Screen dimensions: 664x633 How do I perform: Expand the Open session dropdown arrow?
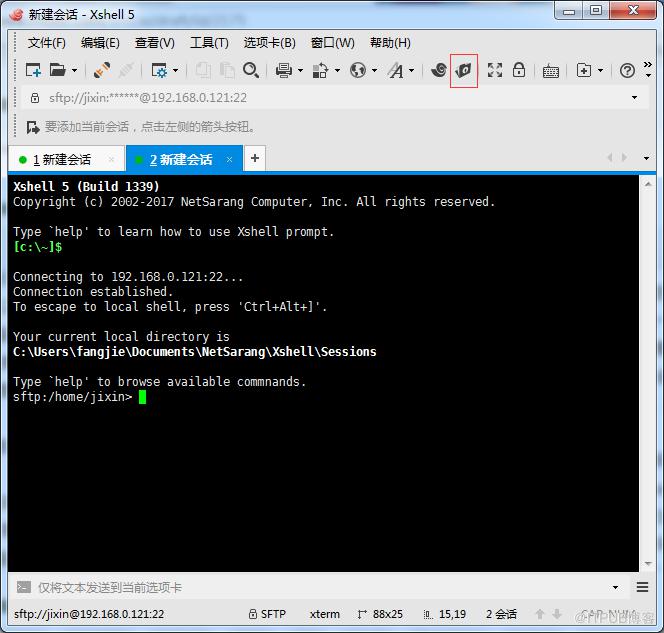[x=75, y=70]
